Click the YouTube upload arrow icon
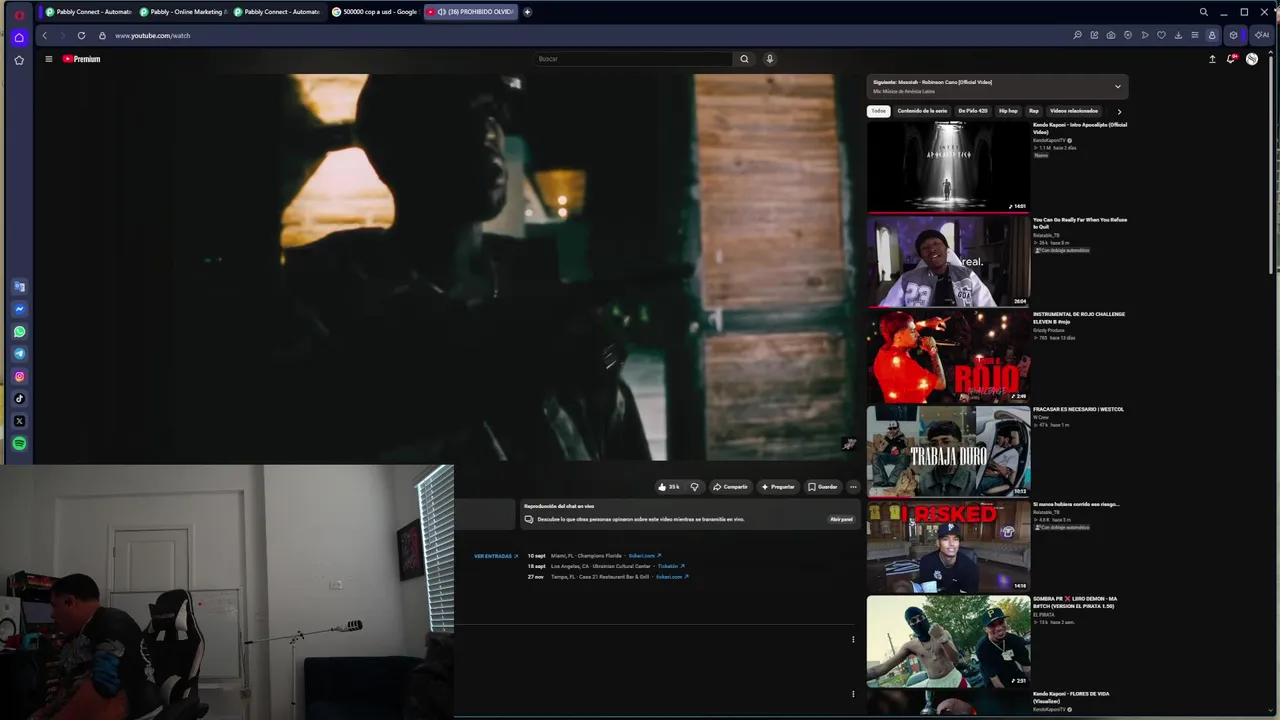This screenshot has height=720, width=1280. click(1212, 59)
